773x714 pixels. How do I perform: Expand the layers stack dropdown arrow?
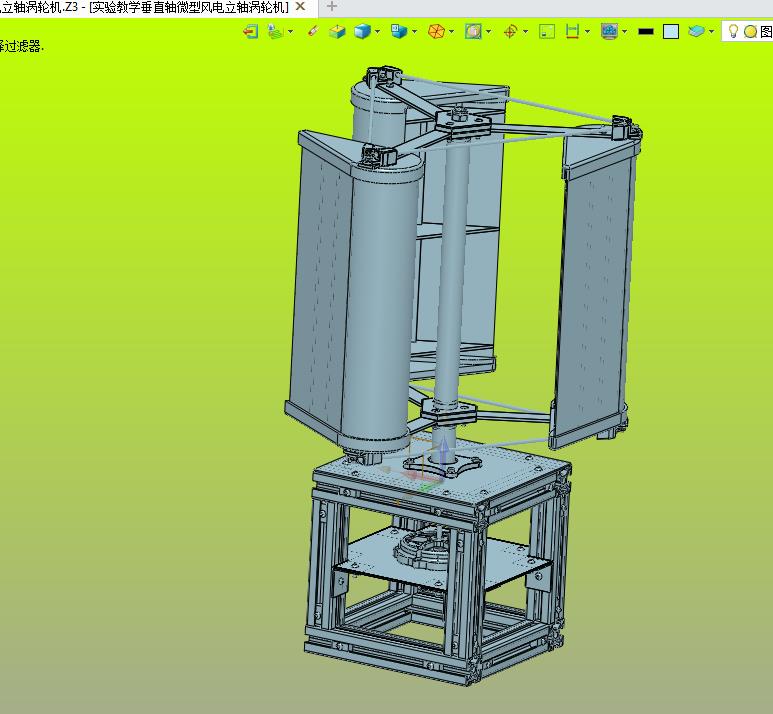[711, 31]
